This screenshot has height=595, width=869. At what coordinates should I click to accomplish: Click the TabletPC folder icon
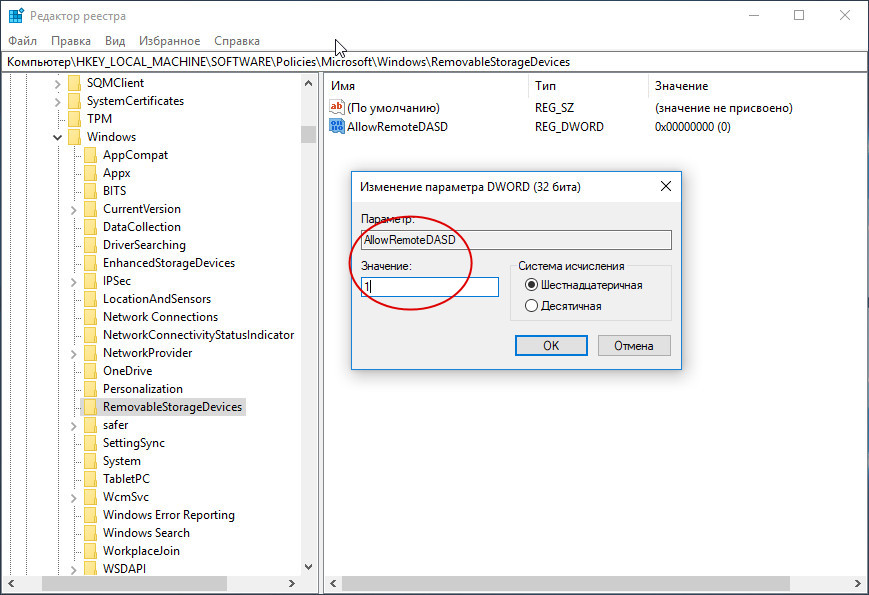[x=90, y=479]
